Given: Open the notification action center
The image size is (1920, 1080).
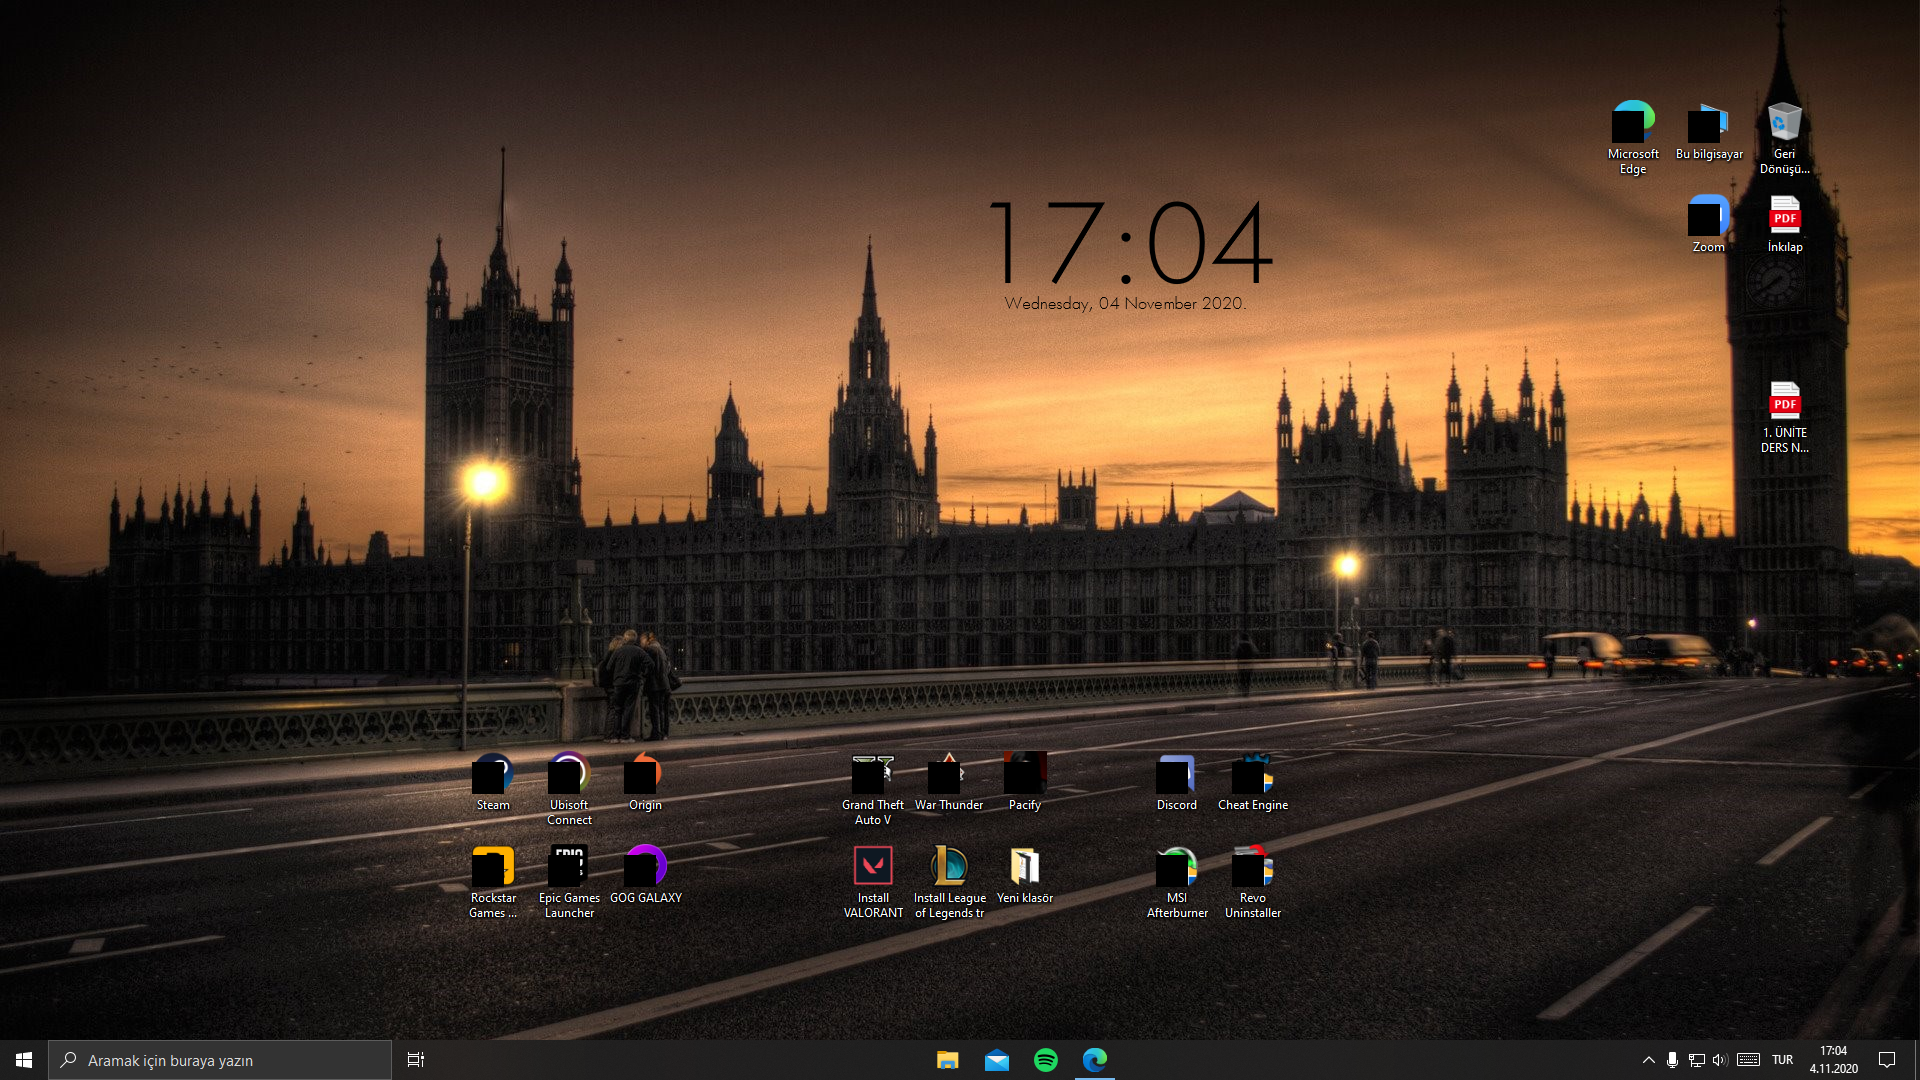Looking at the screenshot, I should click(1887, 1060).
